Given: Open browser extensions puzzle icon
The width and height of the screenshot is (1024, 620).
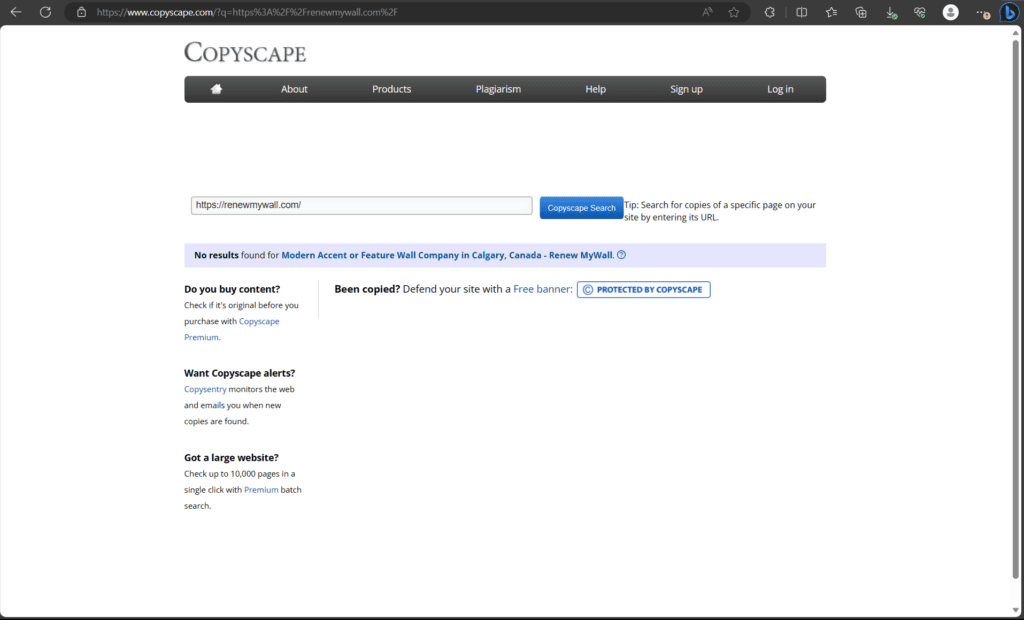Looking at the screenshot, I should (x=769, y=12).
